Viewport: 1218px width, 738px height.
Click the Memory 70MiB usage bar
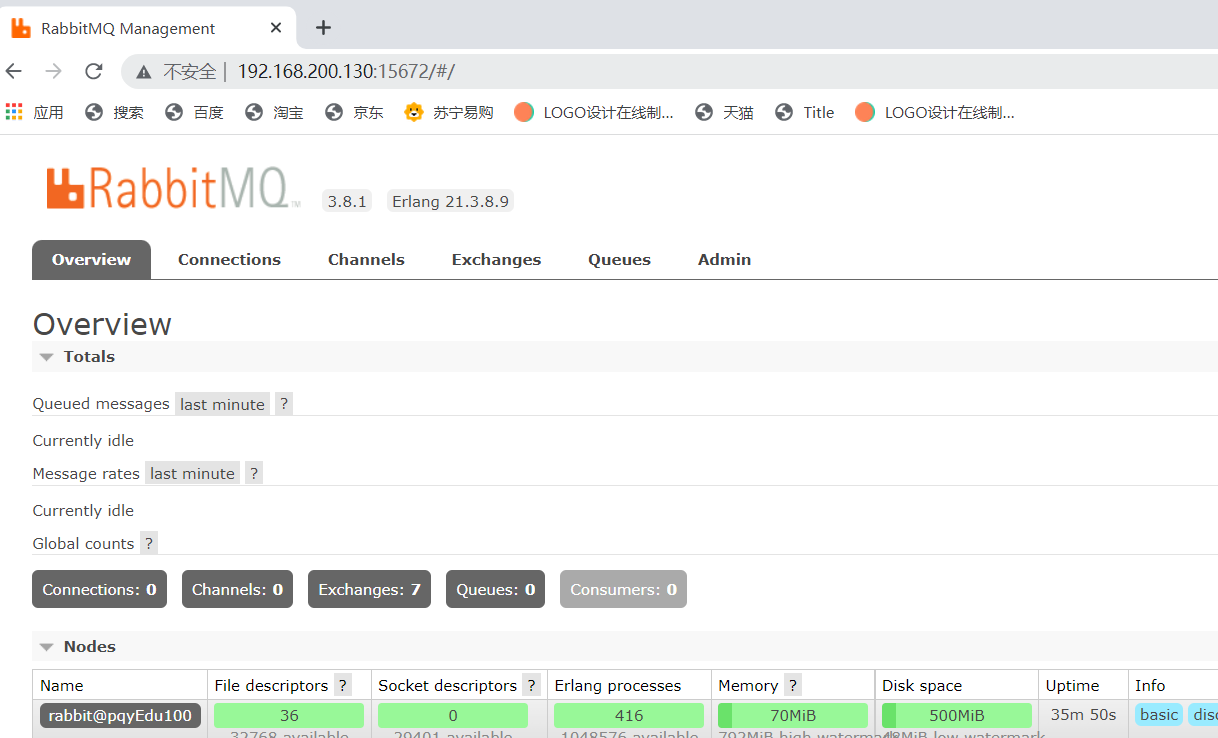point(793,715)
